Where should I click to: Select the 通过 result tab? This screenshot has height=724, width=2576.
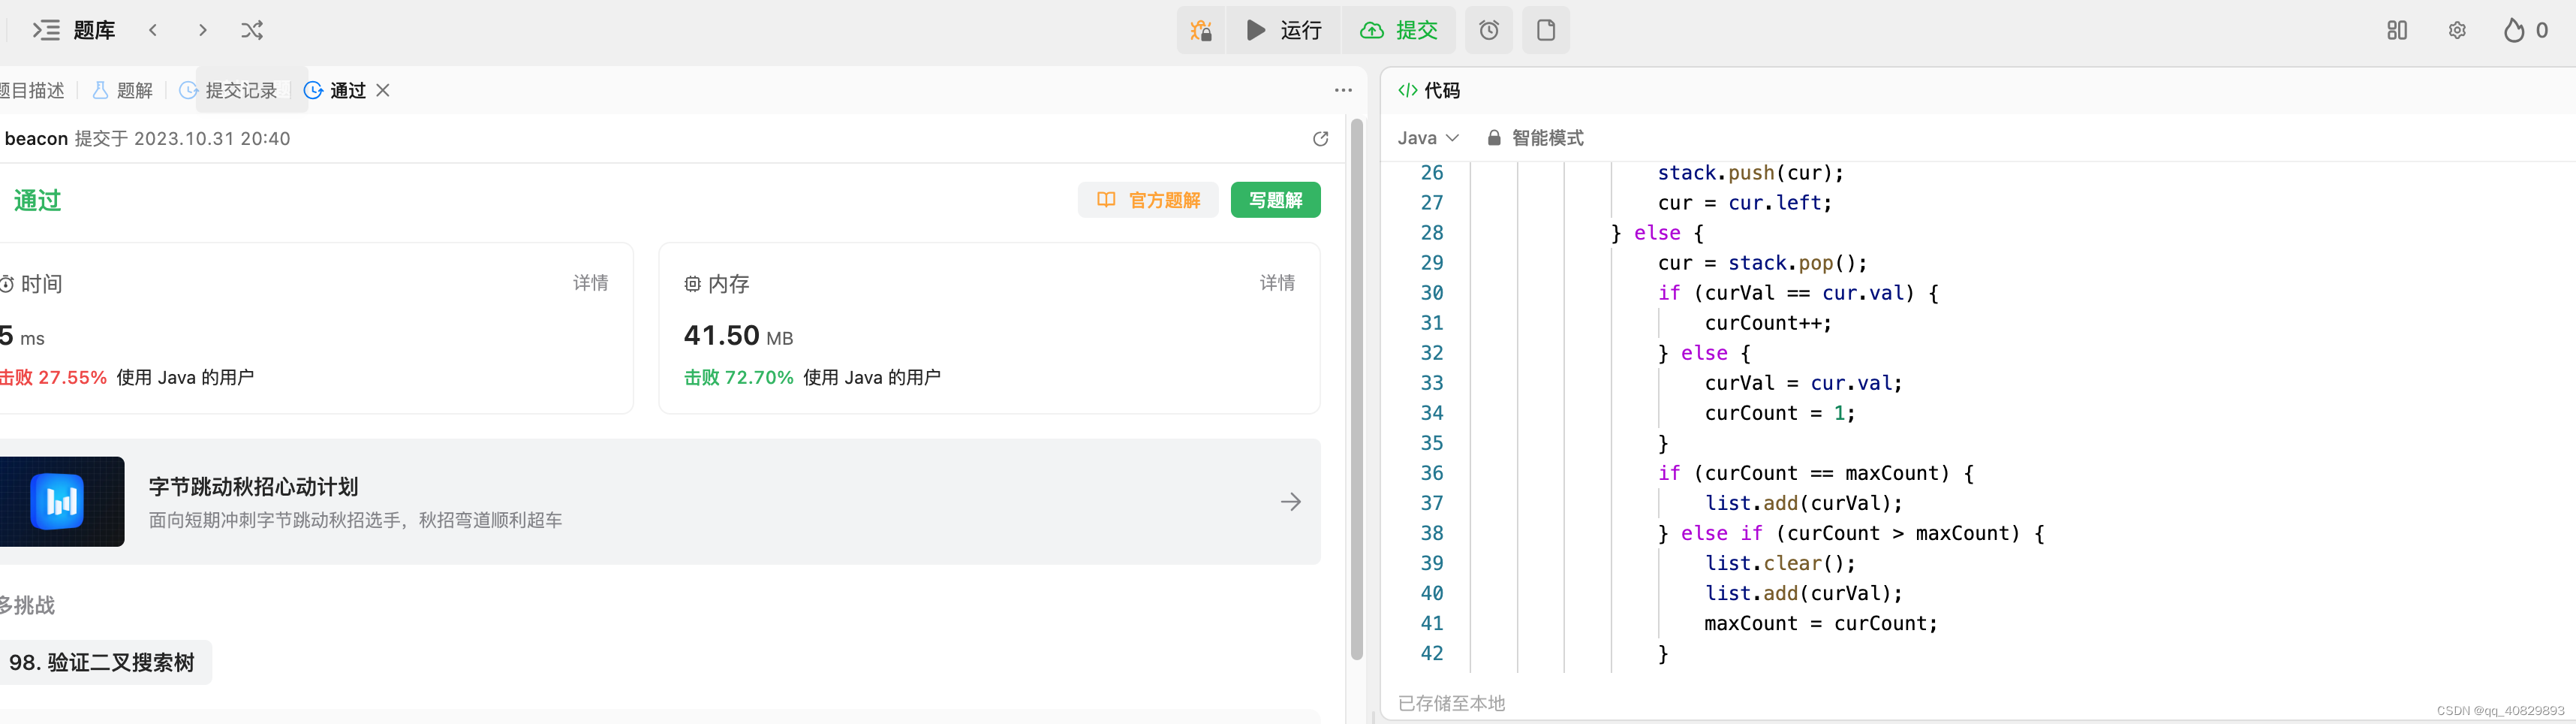[335, 90]
